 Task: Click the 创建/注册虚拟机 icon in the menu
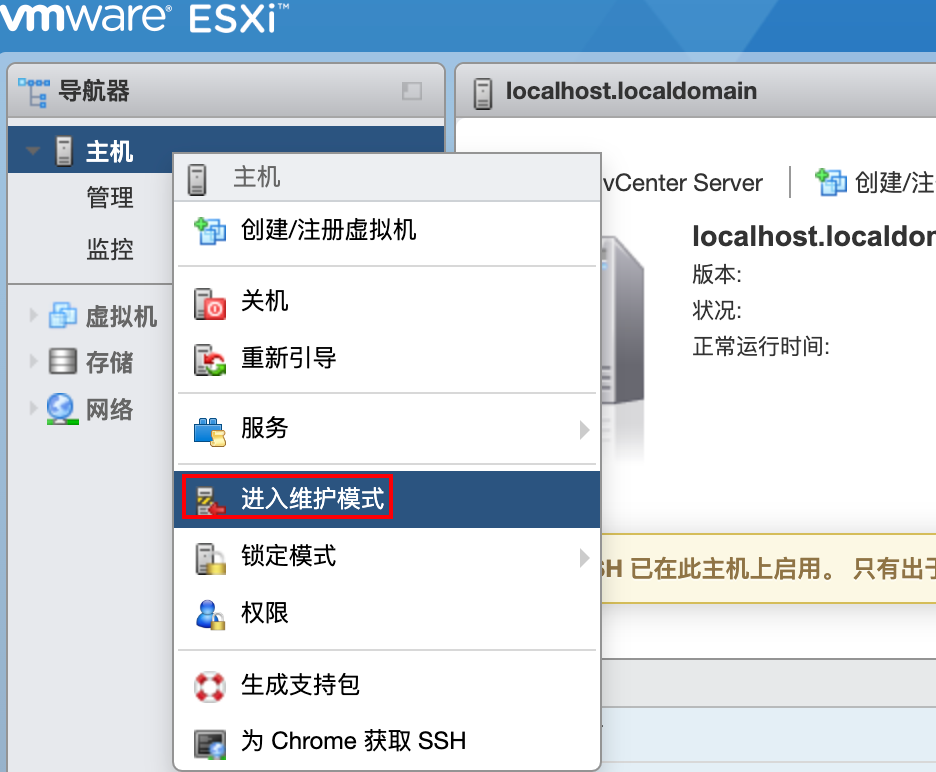pyautogui.click(x=213, y=231)
